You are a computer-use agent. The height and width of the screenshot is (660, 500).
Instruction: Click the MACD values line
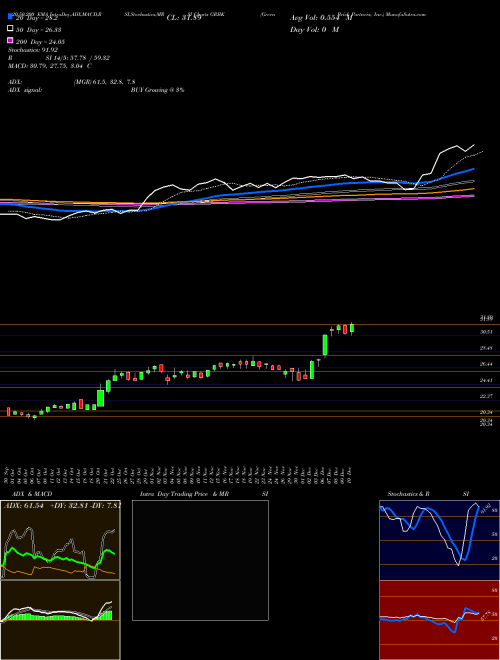pyautogui.click(x=50, y=66)
